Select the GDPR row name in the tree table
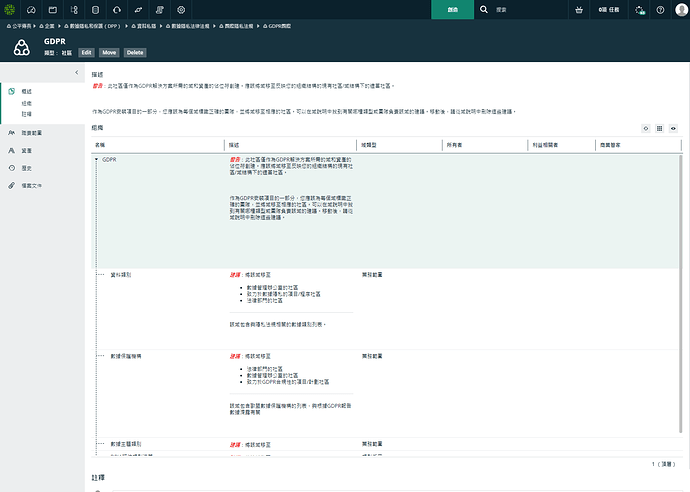The width and height of the screenshot is (690, 492). (109, 160)
